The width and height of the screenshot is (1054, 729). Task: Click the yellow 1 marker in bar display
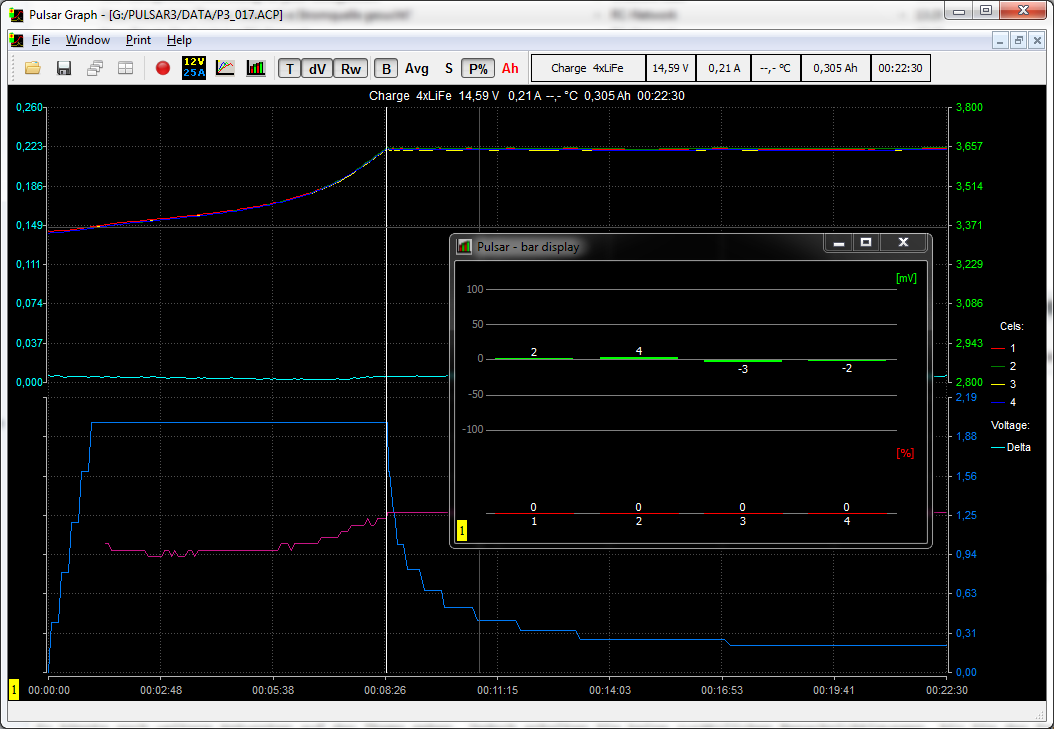pyautogui.click(x=462, y=531)
